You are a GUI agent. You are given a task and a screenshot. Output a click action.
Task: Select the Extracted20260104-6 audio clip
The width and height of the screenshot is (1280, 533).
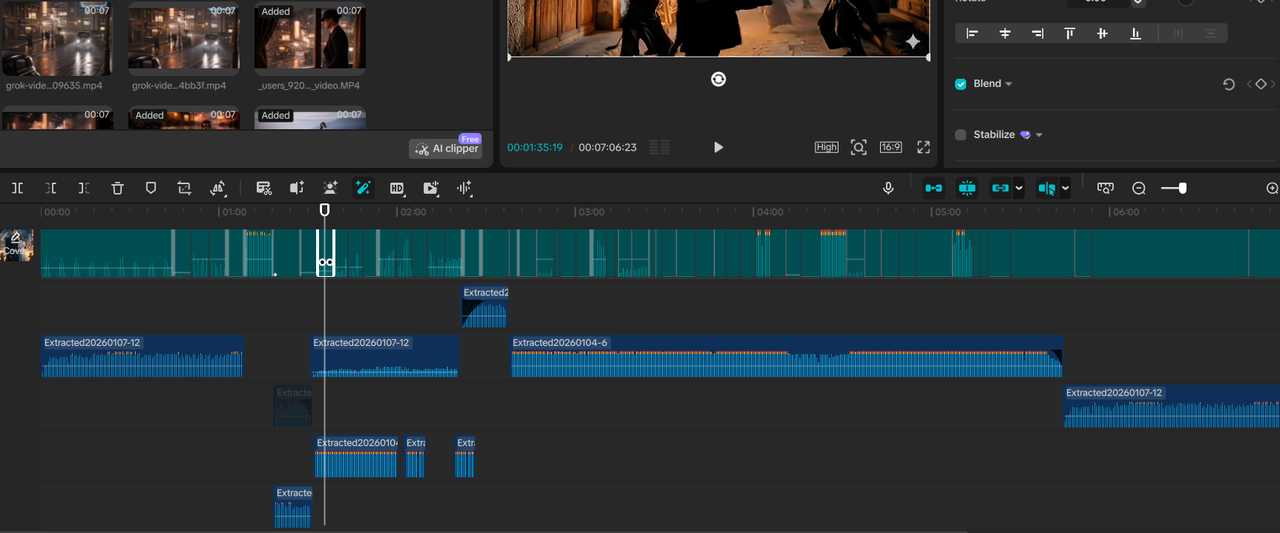(786, 356)
